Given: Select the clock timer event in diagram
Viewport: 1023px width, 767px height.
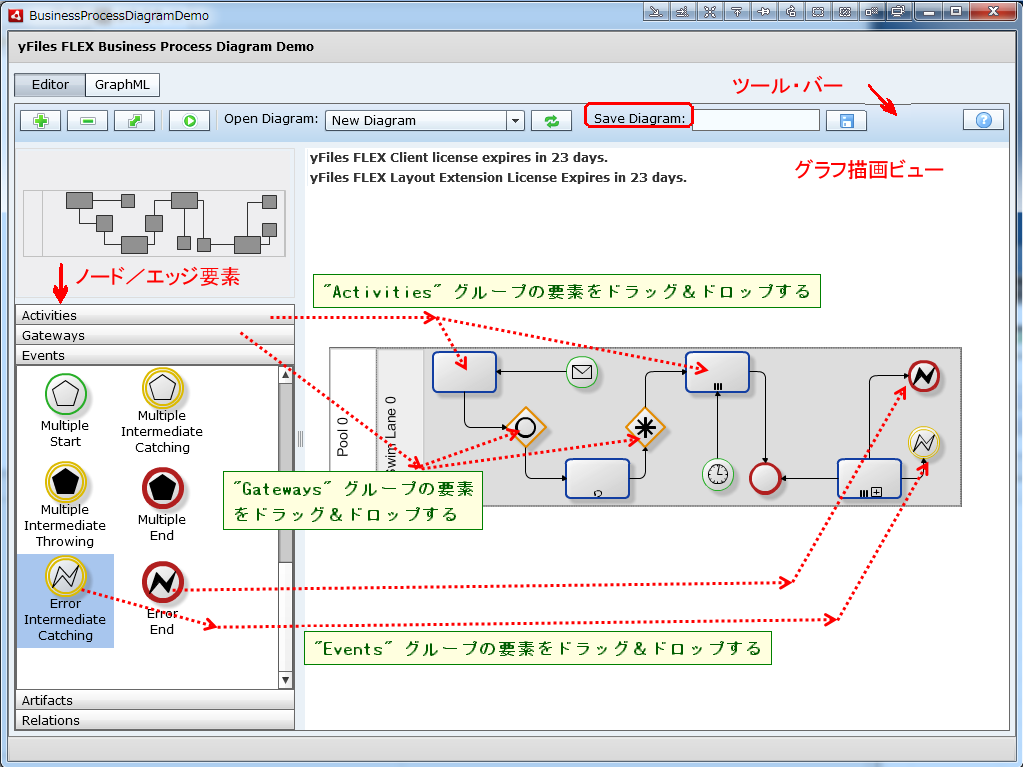Looking at the screenshot, I should coord(718,474).
